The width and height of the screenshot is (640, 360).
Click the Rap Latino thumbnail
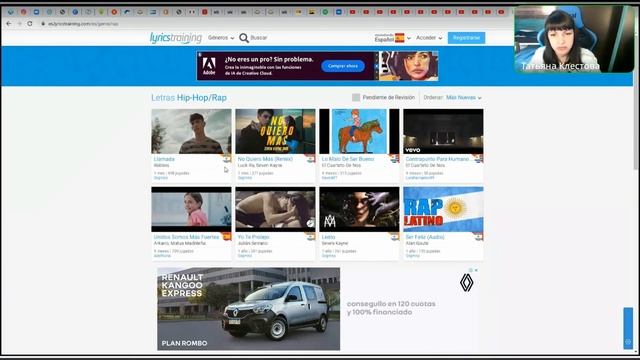click(x=443, y=209)
